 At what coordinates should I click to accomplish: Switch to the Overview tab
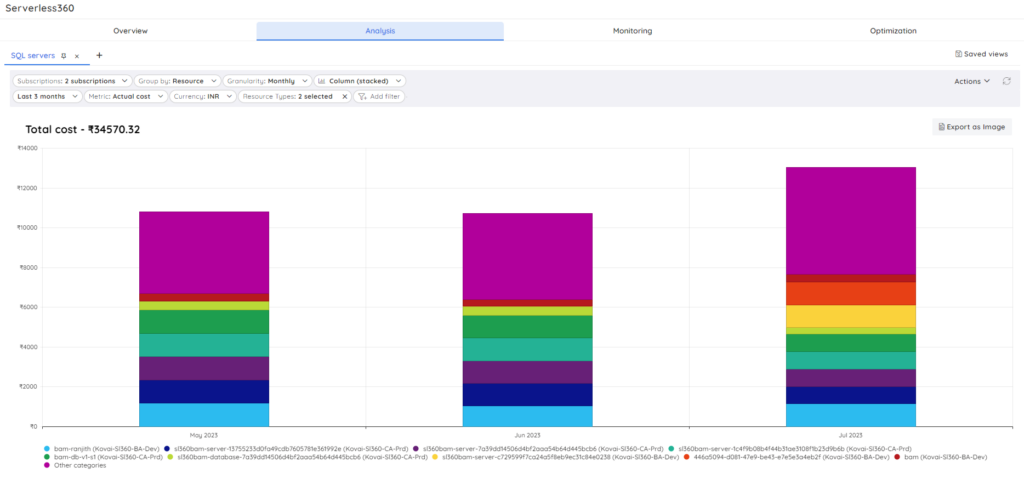tap(130, 31)
